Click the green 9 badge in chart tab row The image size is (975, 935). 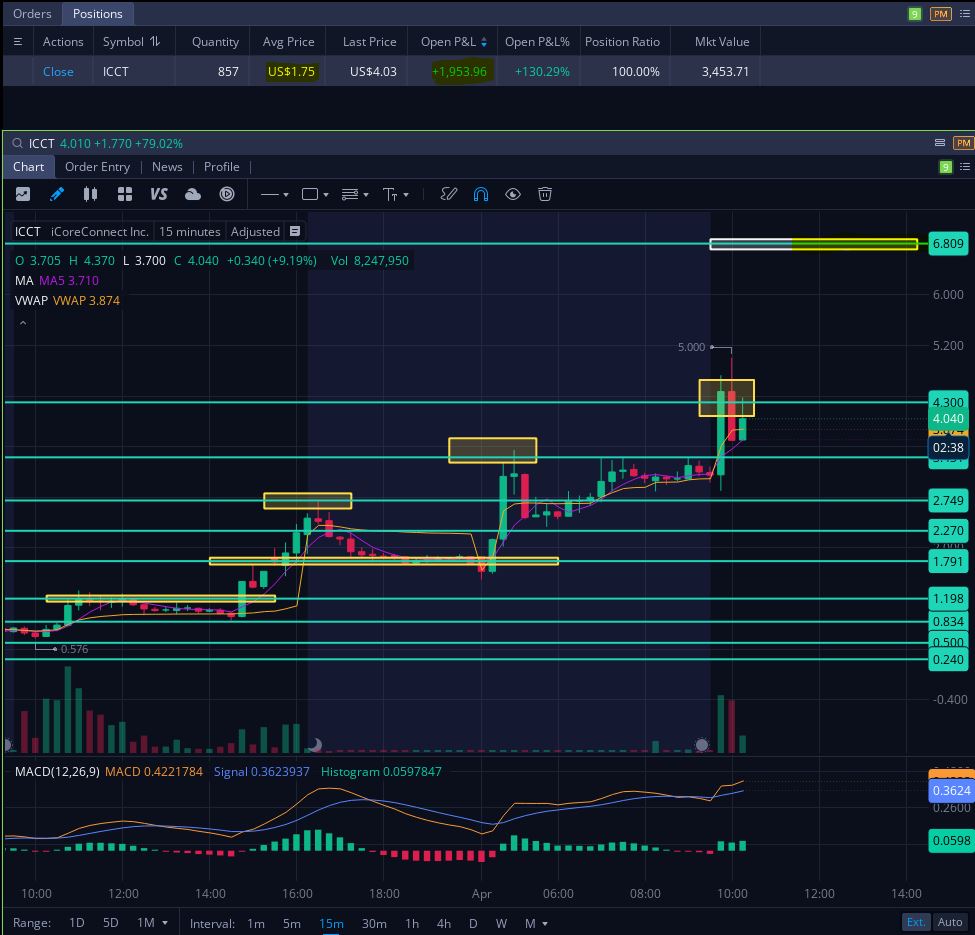(x=946, y=167)
